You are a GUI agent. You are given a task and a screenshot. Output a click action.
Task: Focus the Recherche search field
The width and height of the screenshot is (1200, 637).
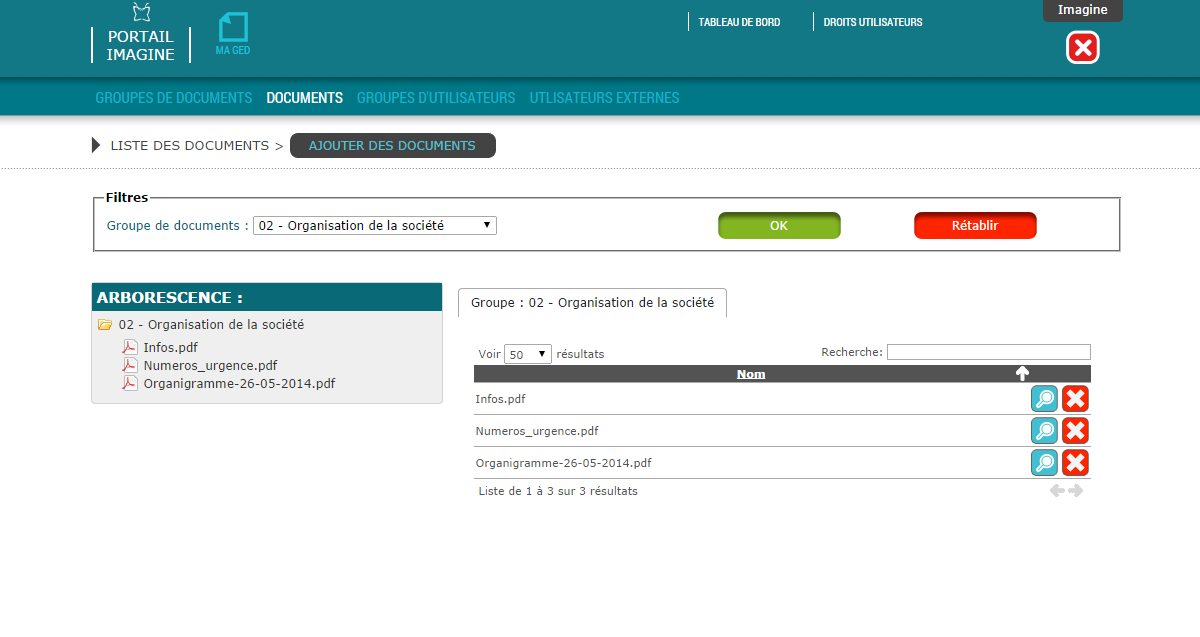point(989,352)
